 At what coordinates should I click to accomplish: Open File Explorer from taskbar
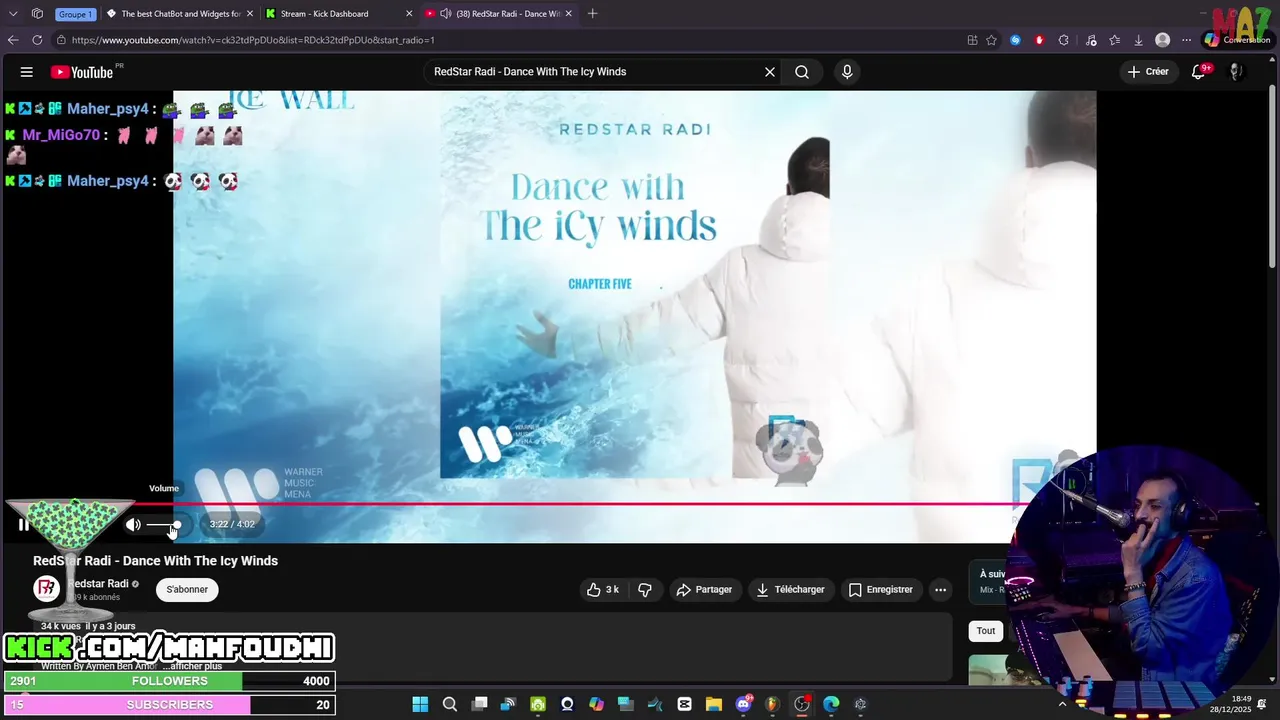click(x=714, y=704)
